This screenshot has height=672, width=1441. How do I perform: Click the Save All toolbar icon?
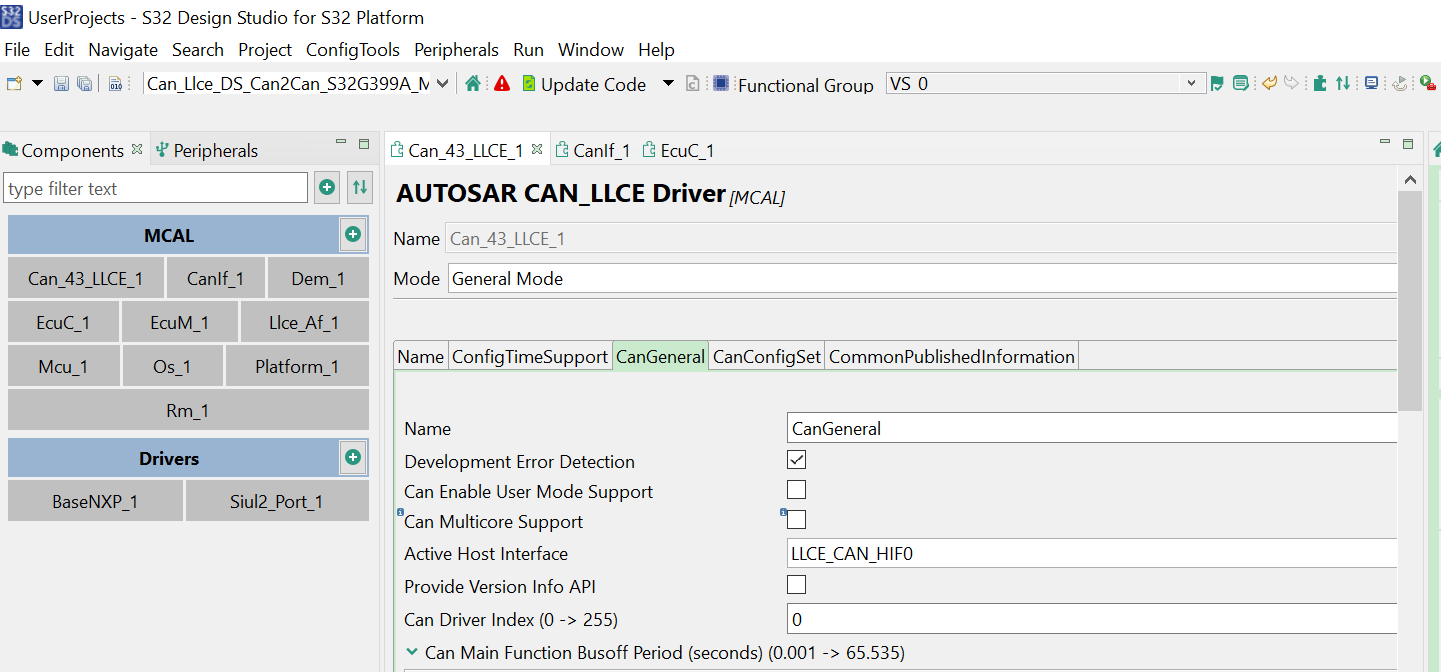tap(83, 84)
